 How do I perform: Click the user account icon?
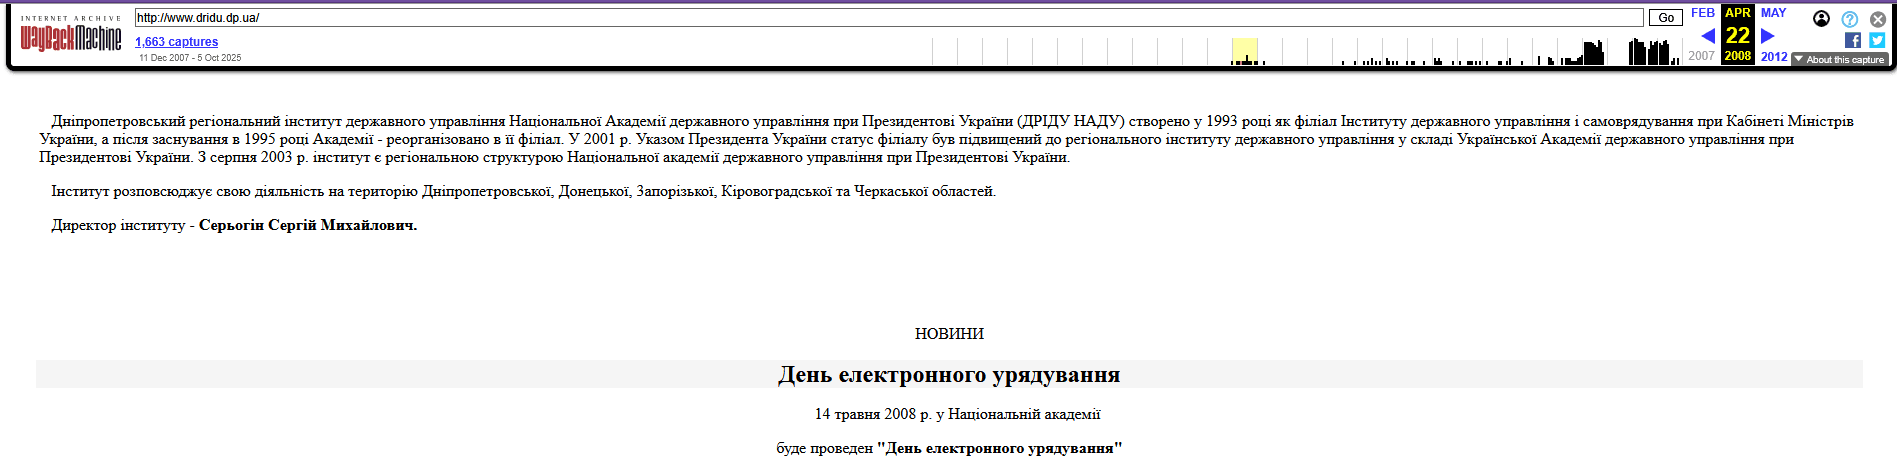1821,18
